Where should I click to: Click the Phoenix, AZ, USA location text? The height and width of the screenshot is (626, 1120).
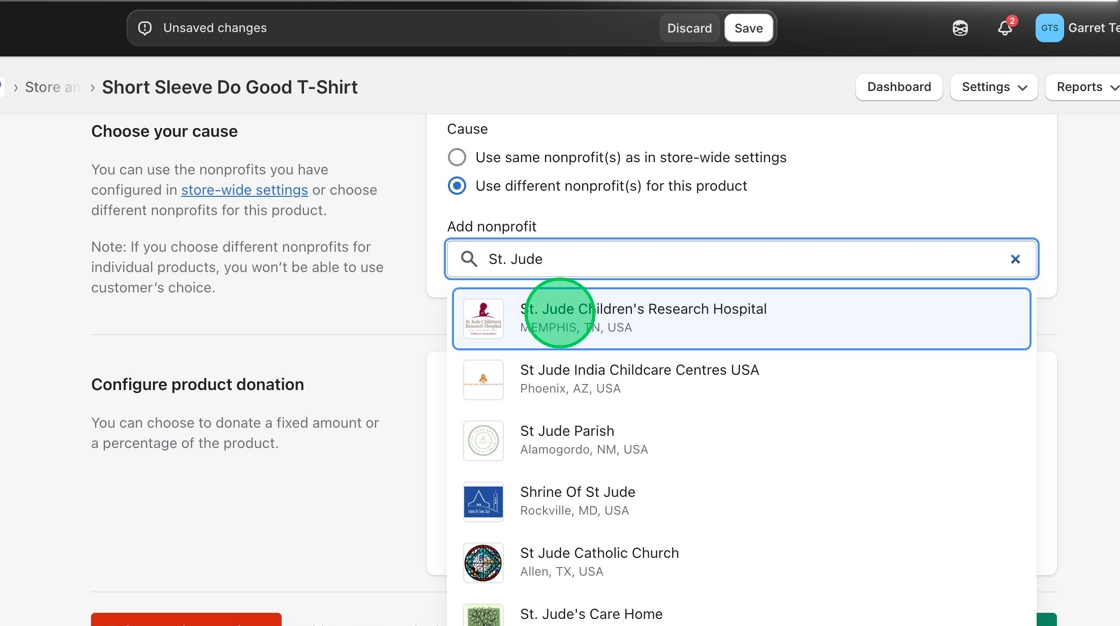coord(570,389)
